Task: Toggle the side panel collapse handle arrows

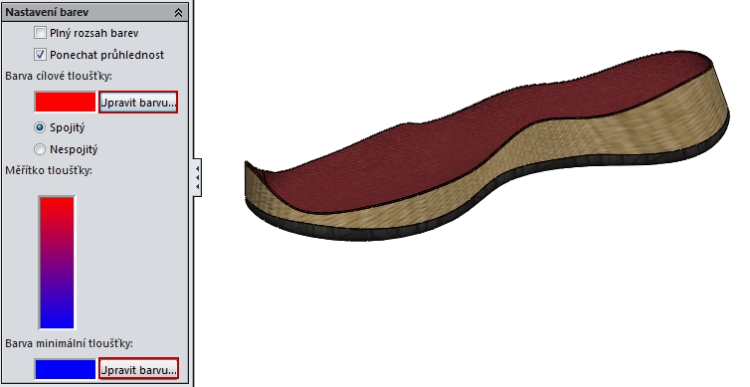Action: [198, 177]
